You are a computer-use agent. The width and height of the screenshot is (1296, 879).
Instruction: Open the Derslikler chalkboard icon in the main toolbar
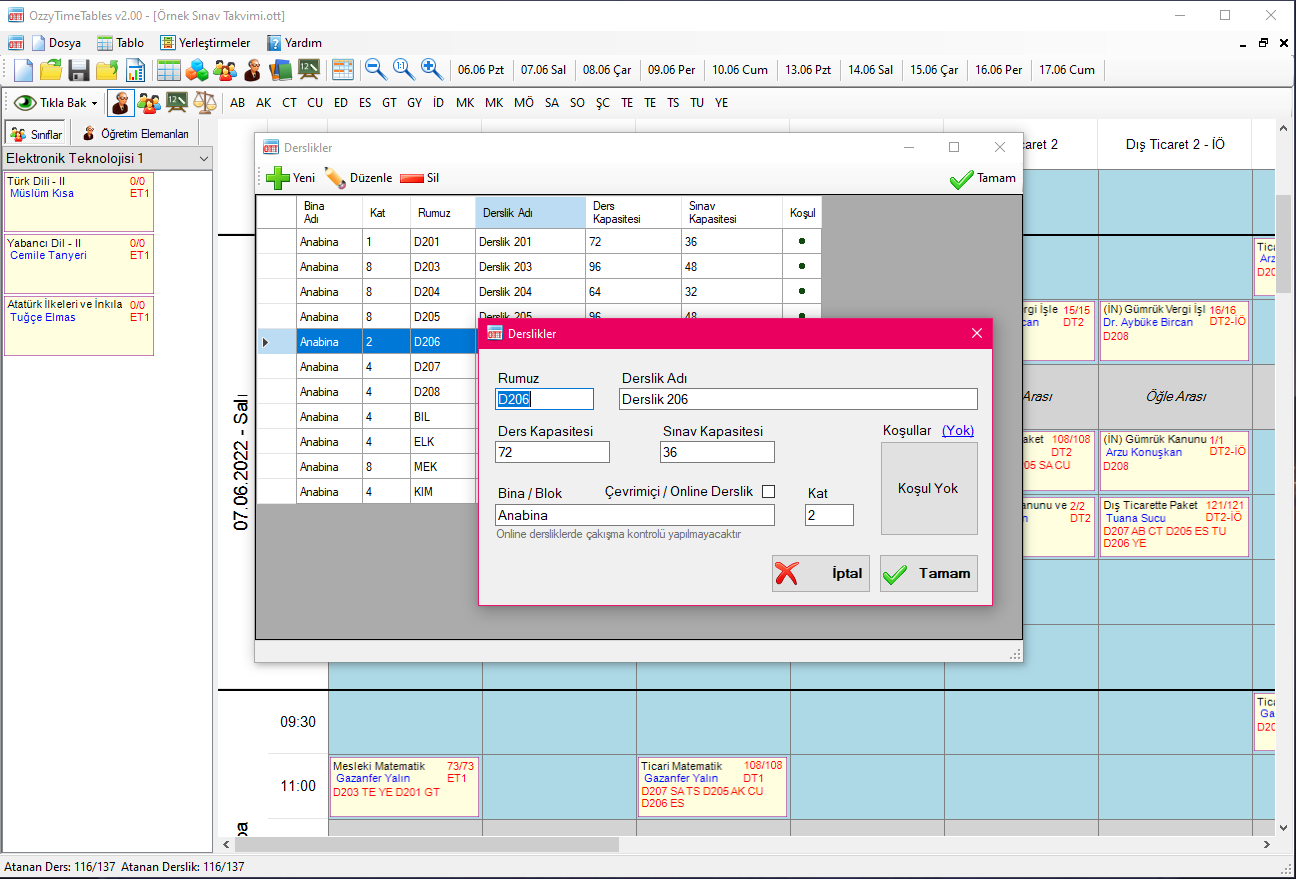click(x=309, y=70)
